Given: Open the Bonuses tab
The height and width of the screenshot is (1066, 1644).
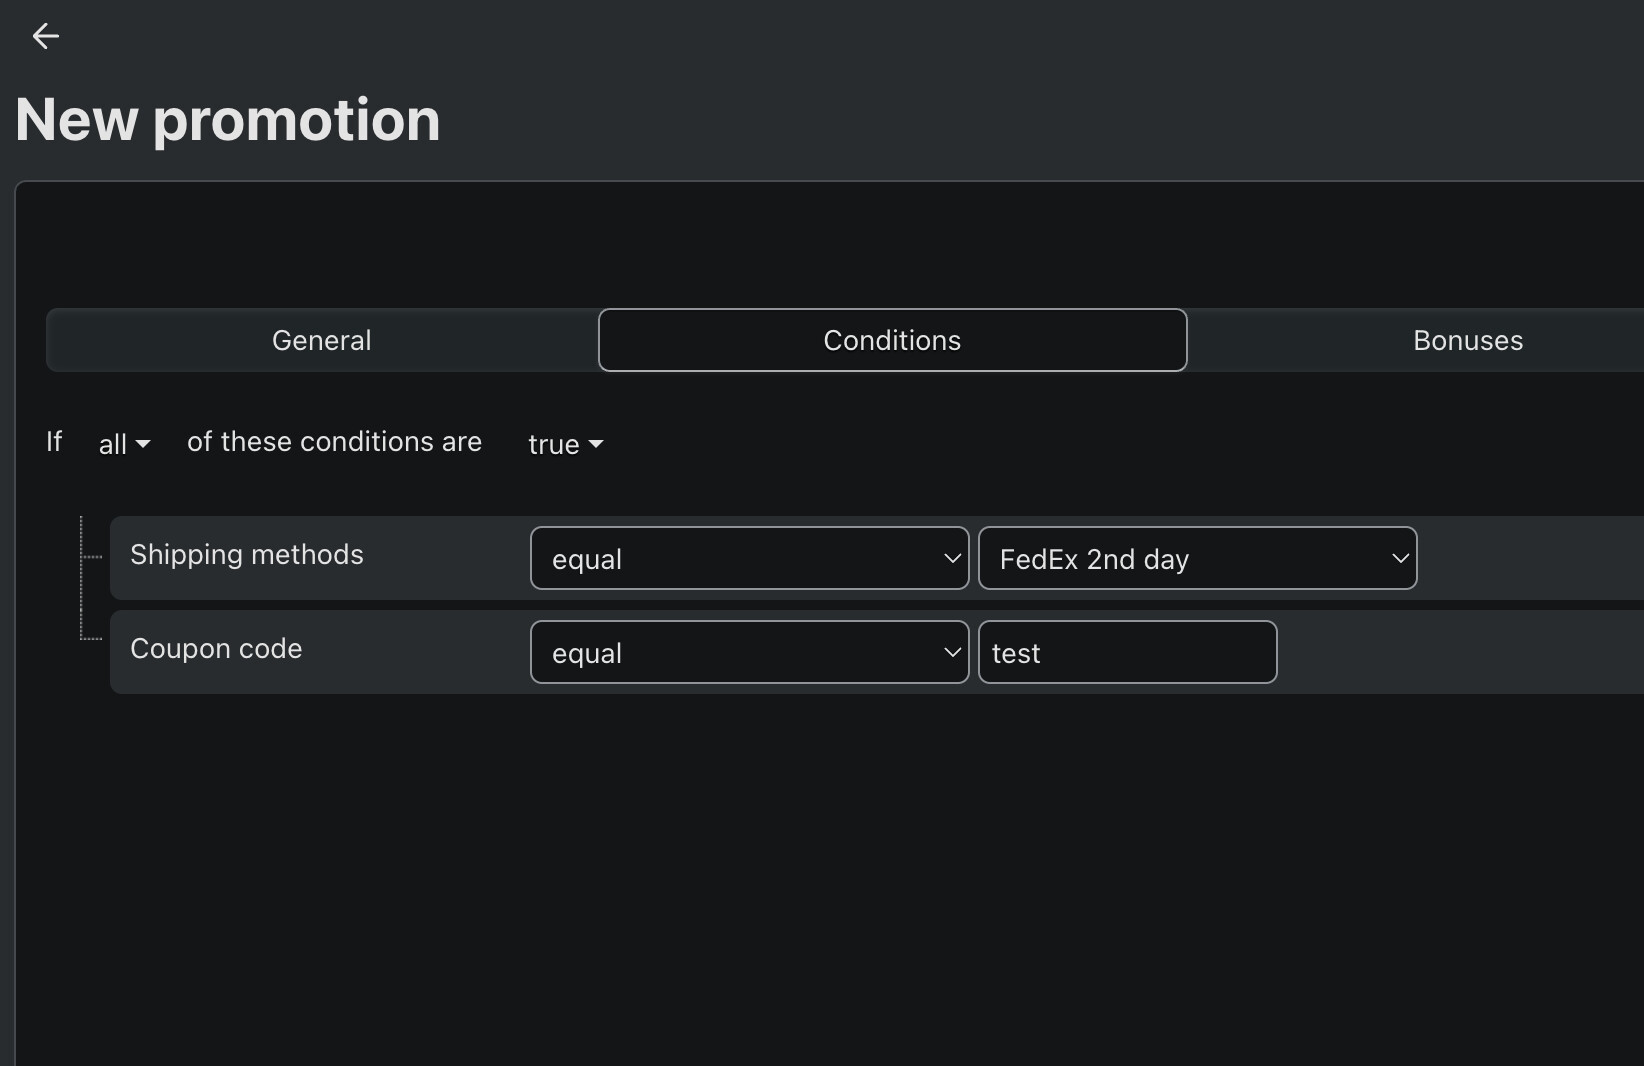Looking at the screenshot, I should tap(1467, 340).
